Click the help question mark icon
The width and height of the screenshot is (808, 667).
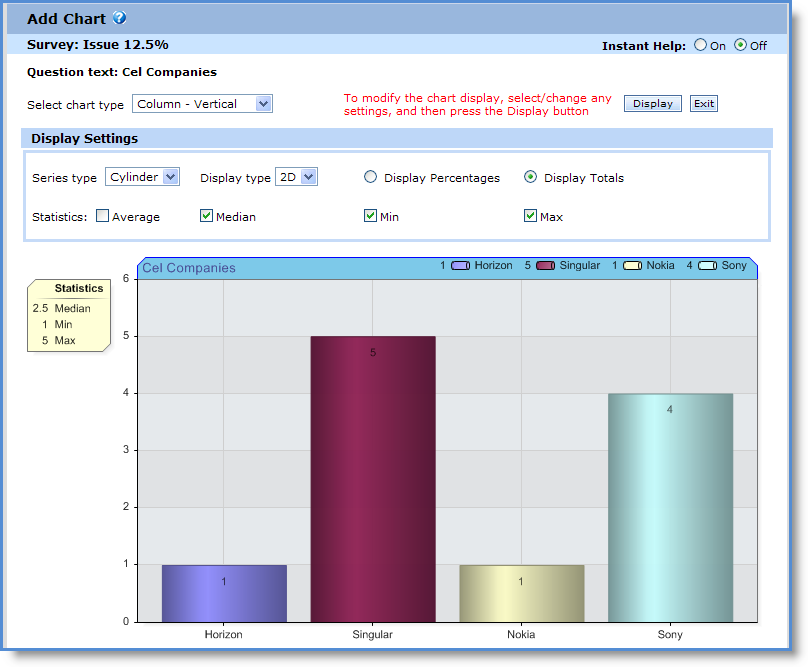[119, 18]
